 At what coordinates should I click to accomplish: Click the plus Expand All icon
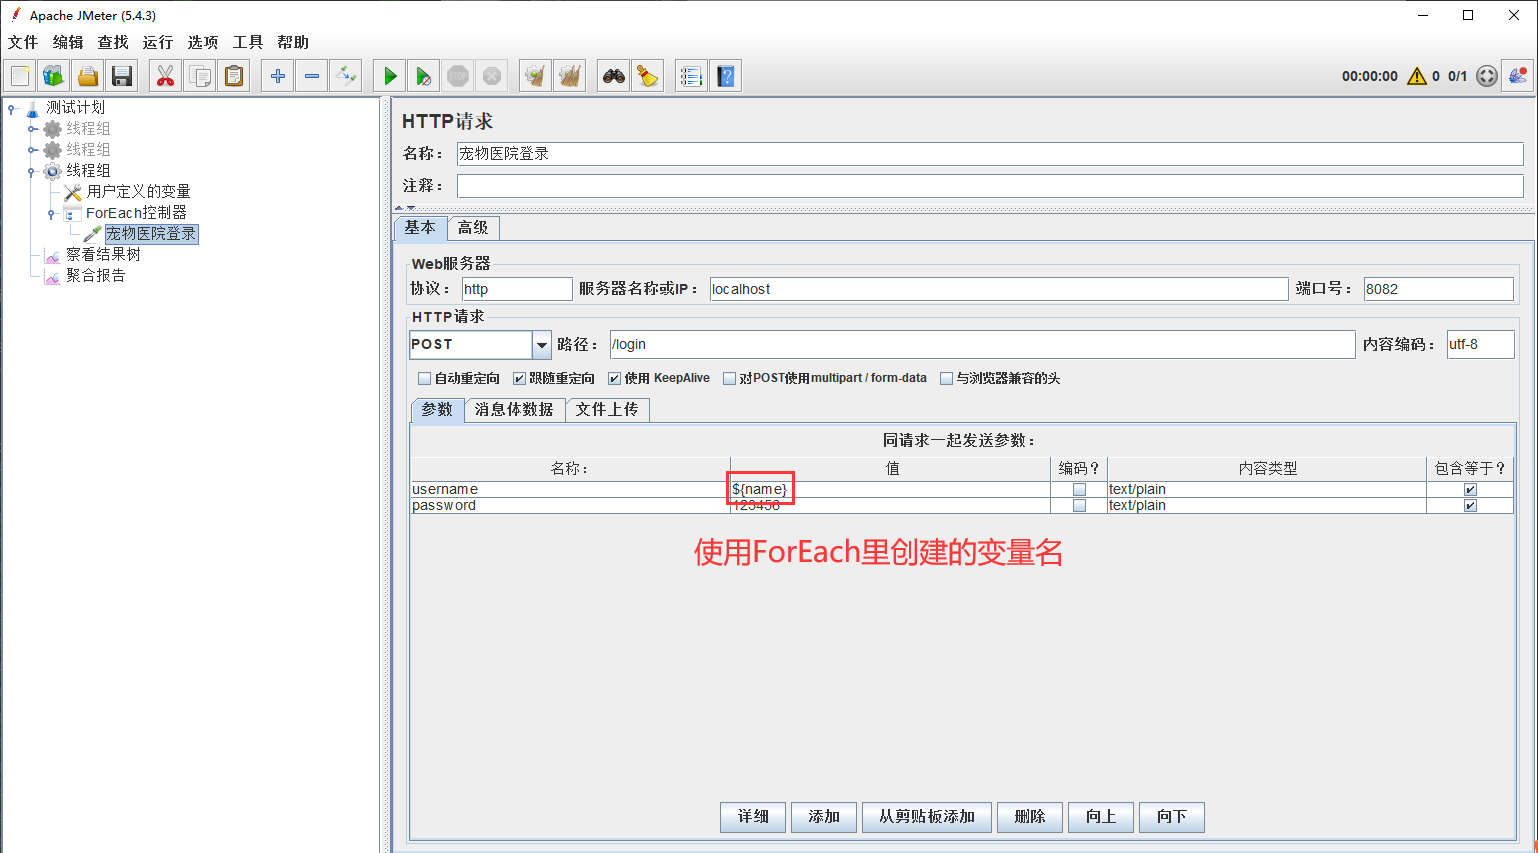pos(278,76)
